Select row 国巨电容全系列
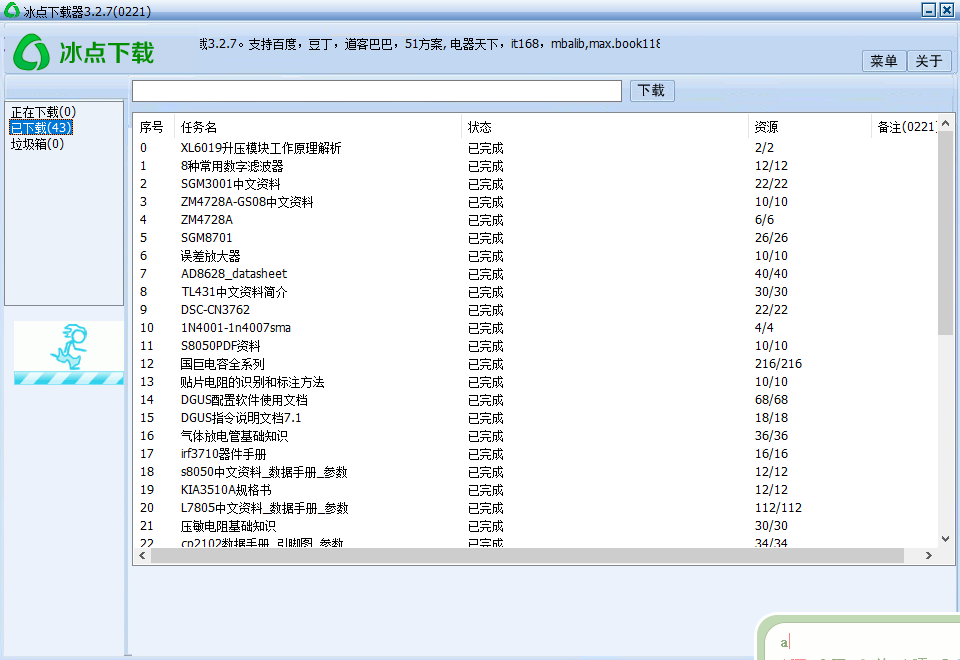This screenshot has width=960, height=660. [x=536, y=364]
